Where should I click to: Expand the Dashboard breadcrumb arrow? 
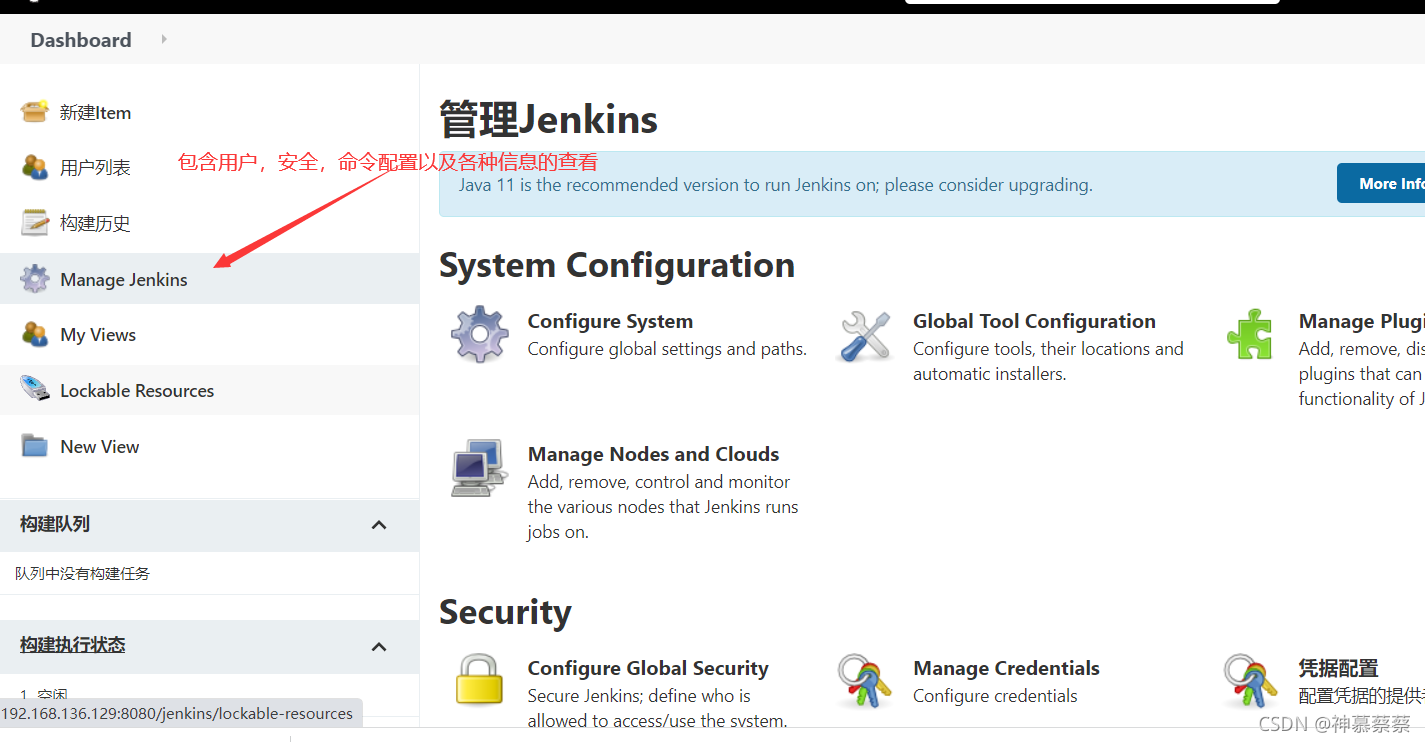point(164,39)
